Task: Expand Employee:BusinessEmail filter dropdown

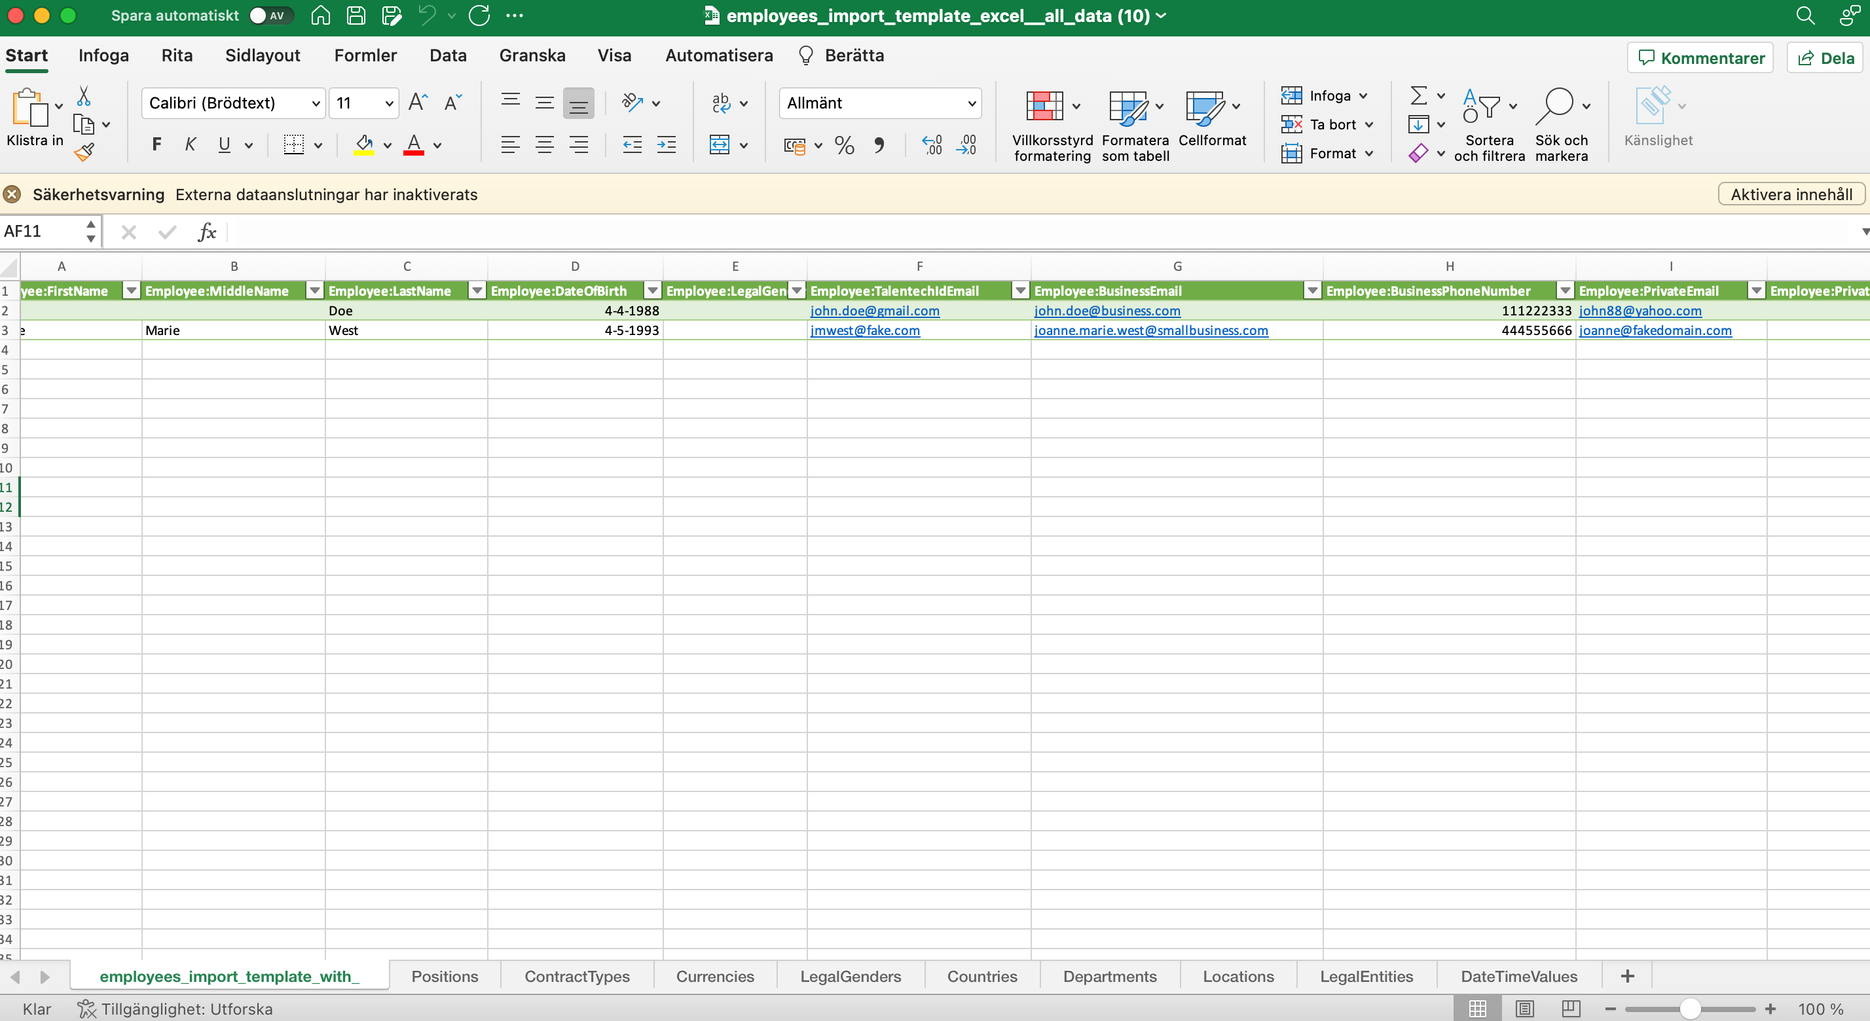Action: [1312, 291]
